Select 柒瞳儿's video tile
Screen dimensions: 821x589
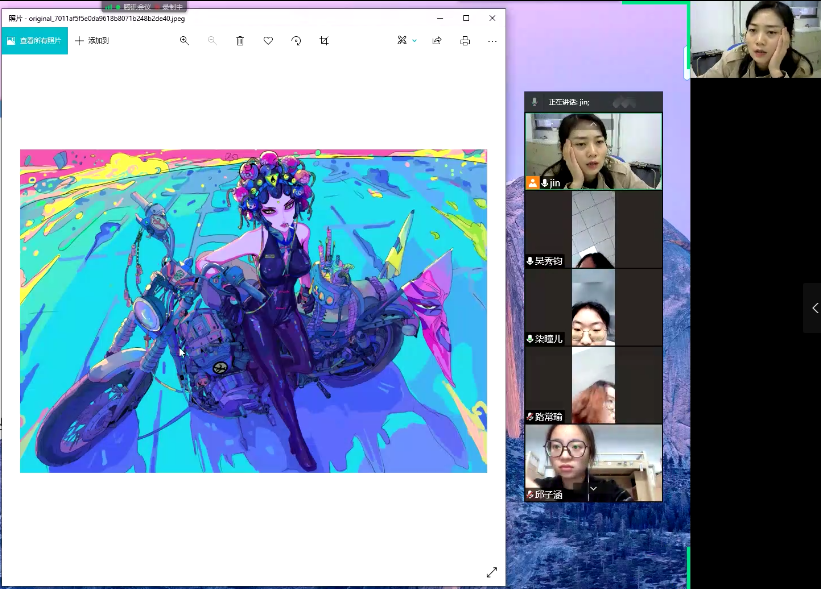pos(593,307)
